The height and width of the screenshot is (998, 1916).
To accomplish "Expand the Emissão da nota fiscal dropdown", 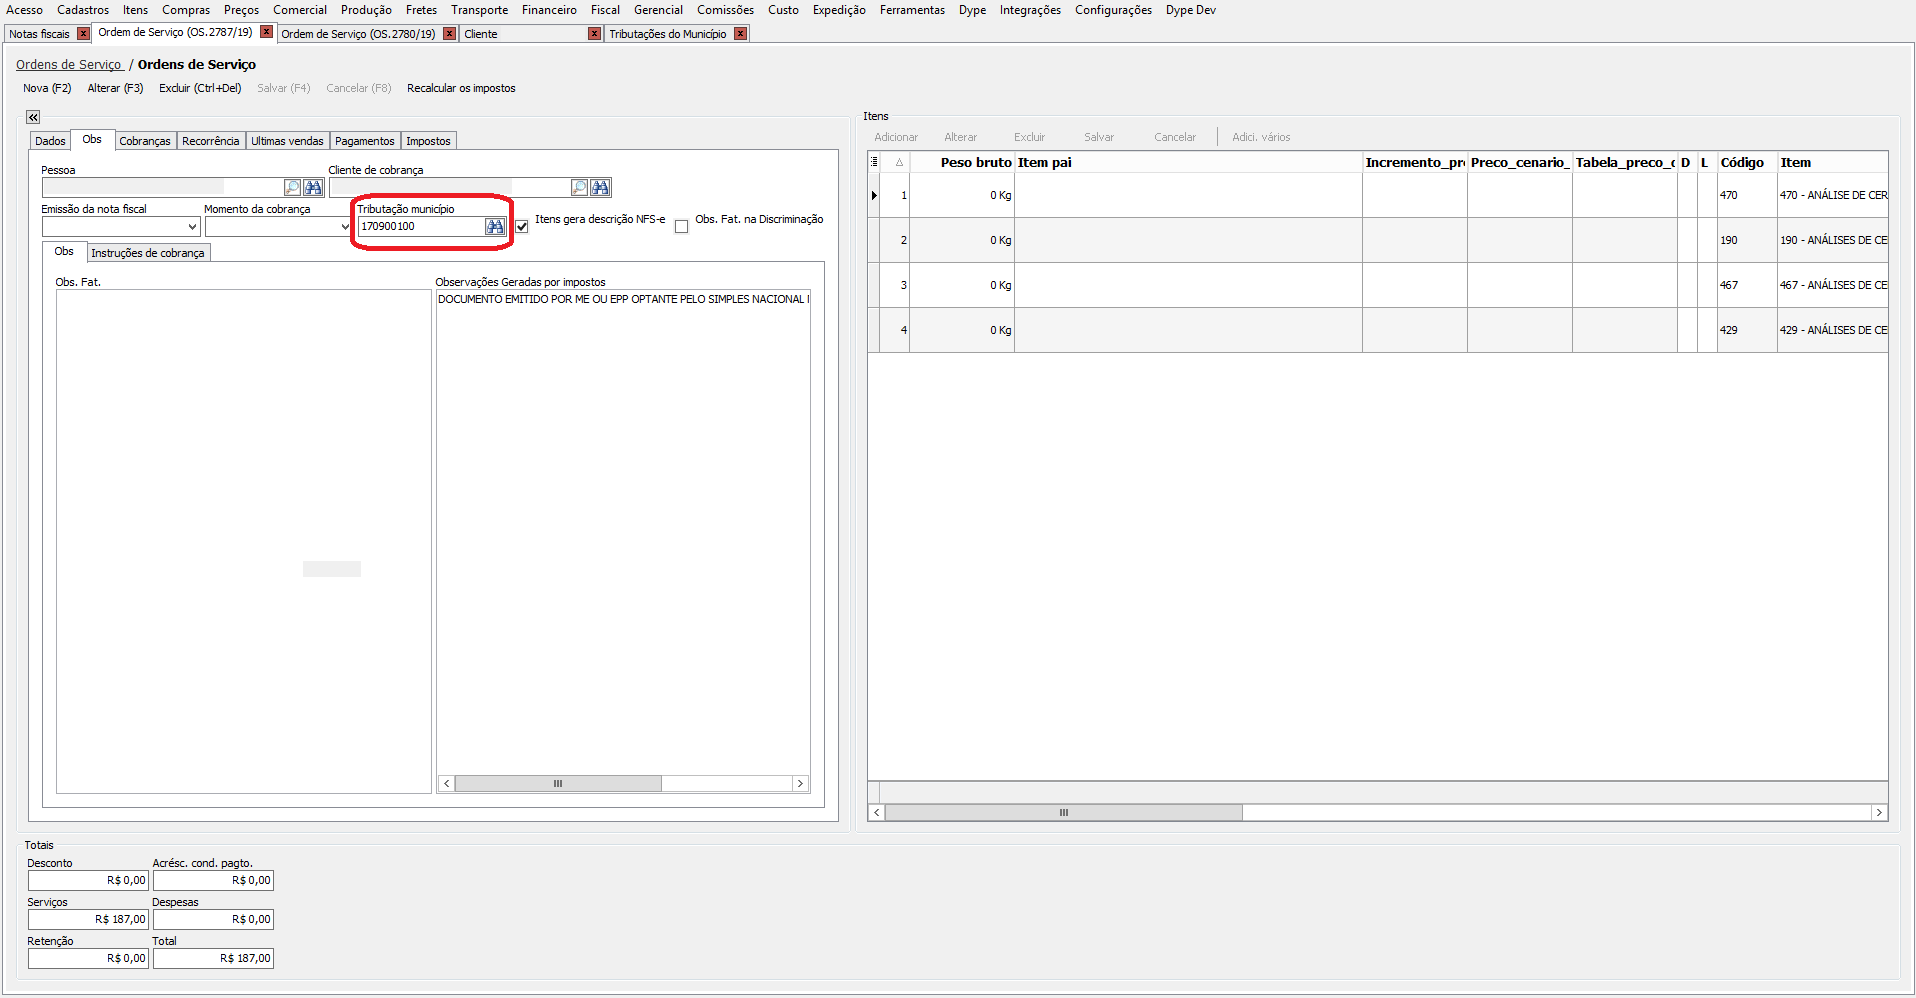I will pyautogui.click(x=192, y=227).
